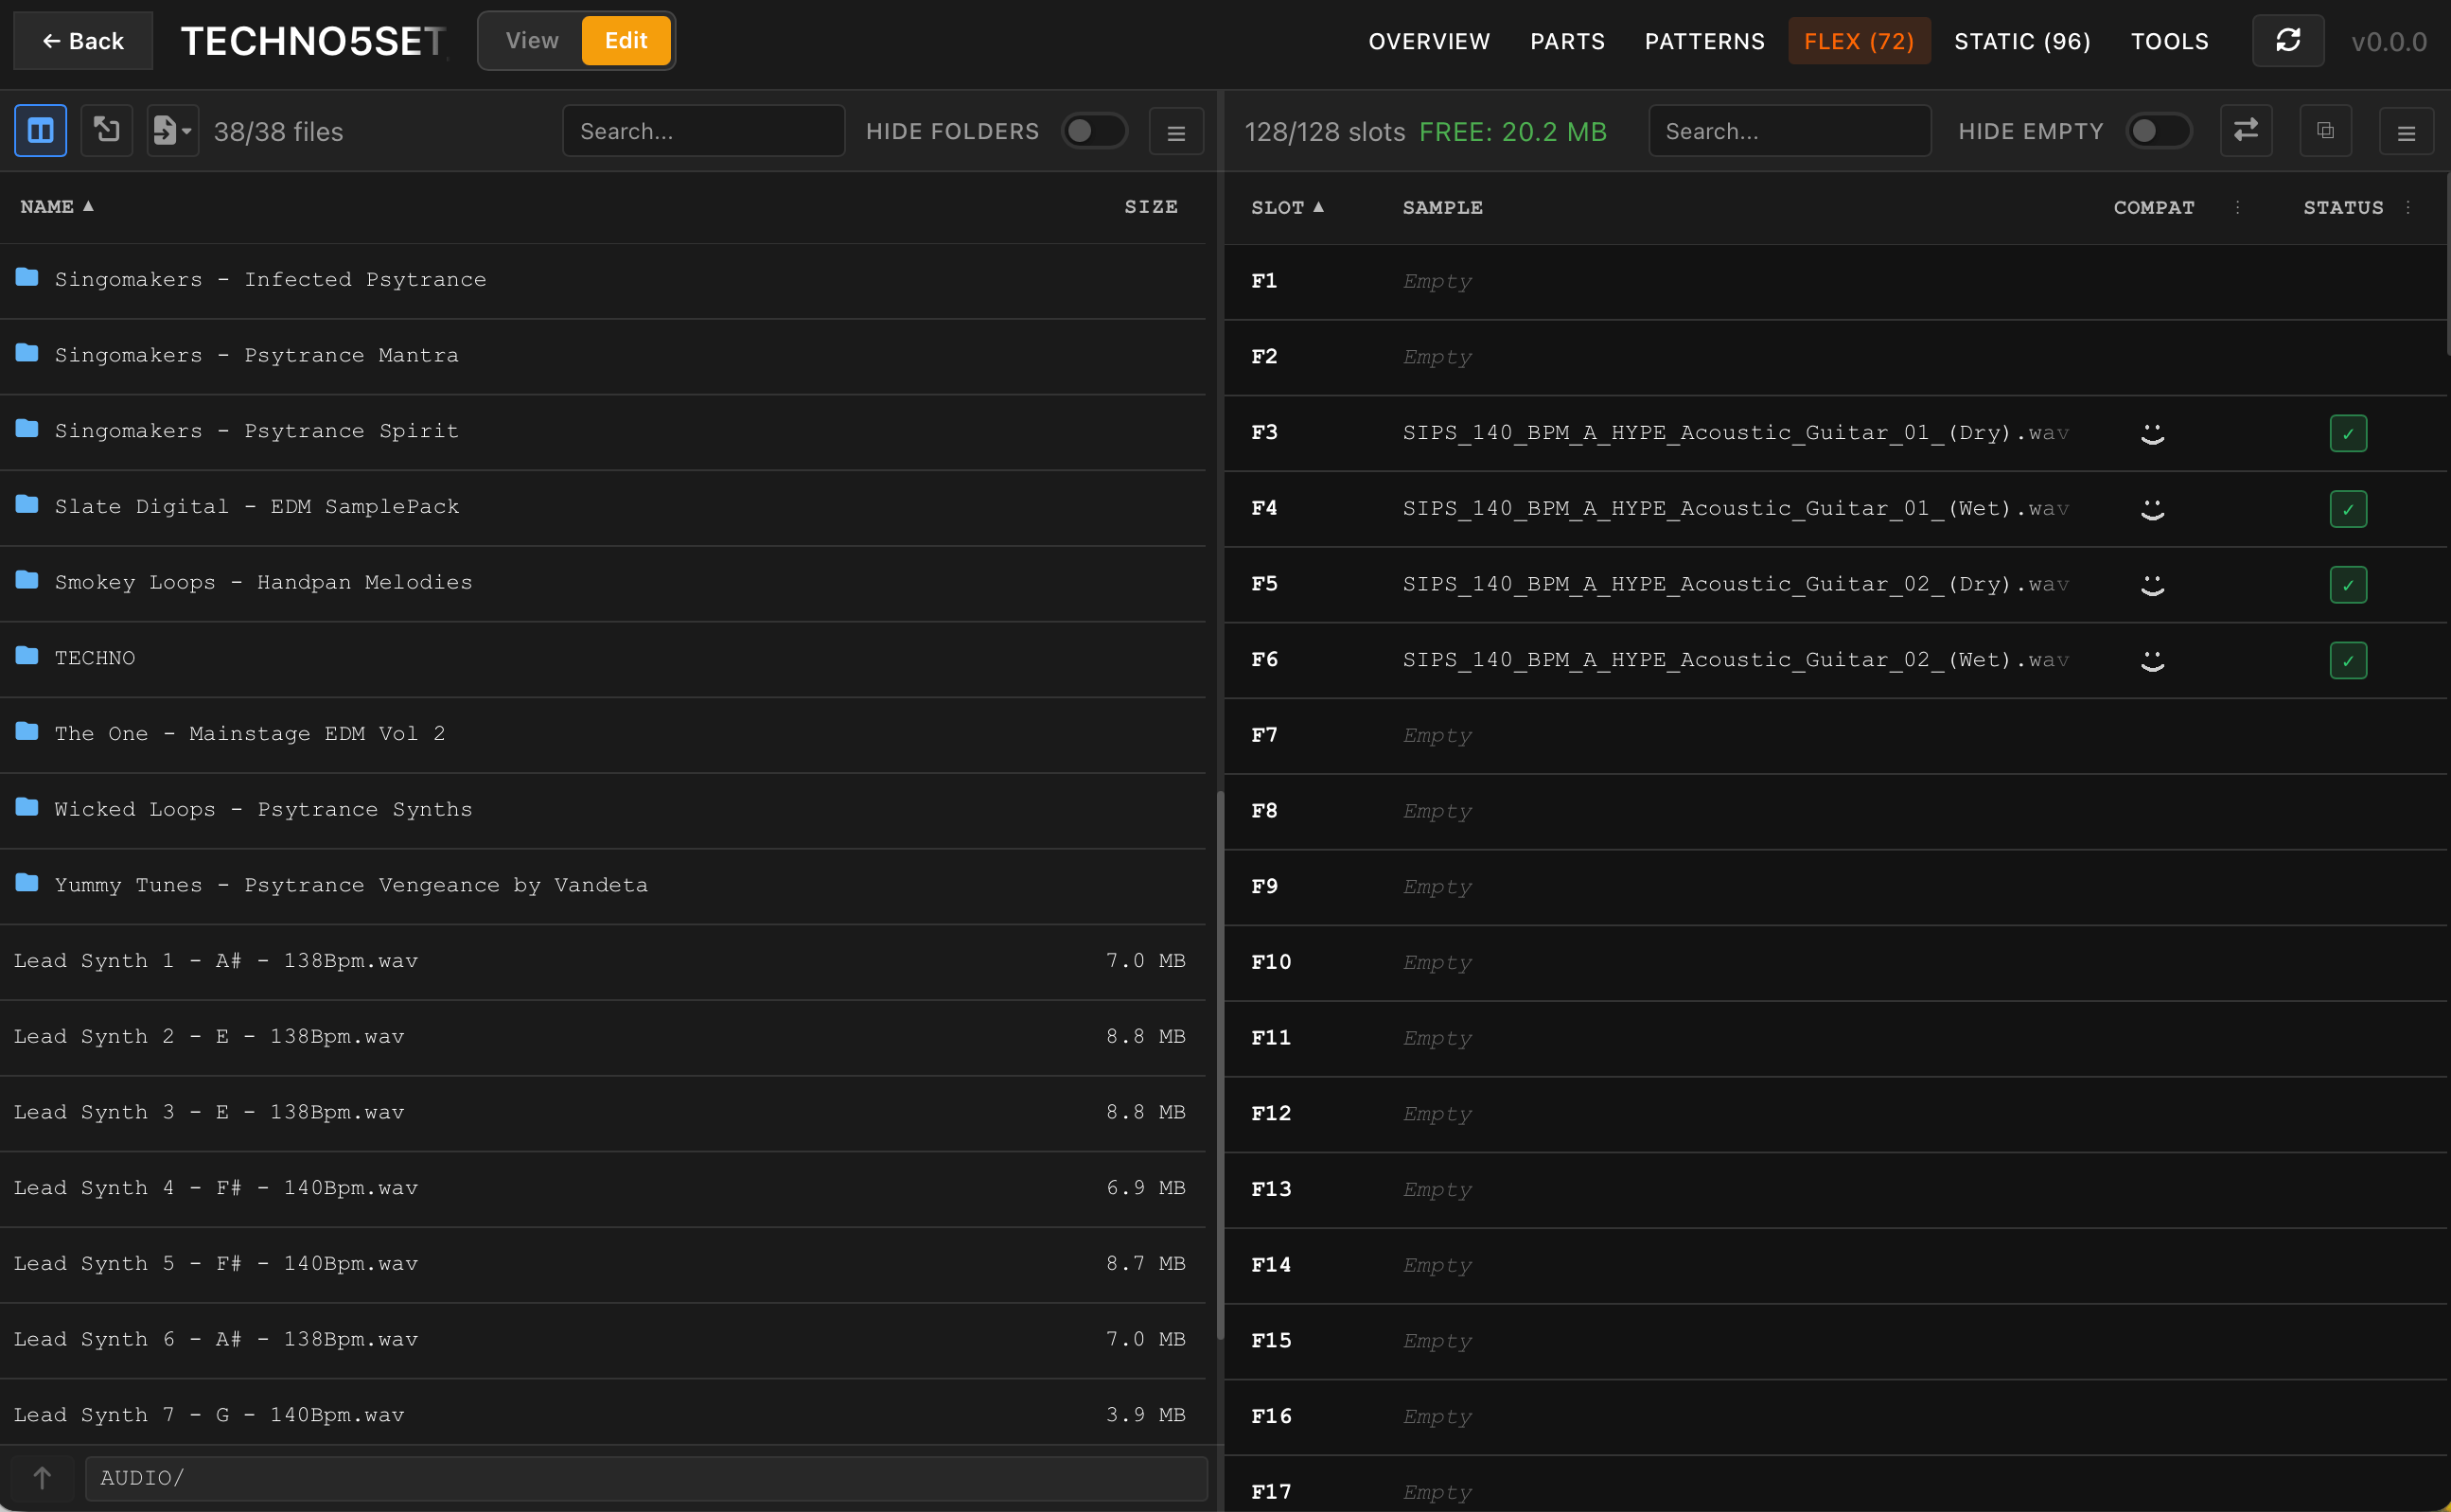Select the empty slot F10 row

[x=1836, y=962]
